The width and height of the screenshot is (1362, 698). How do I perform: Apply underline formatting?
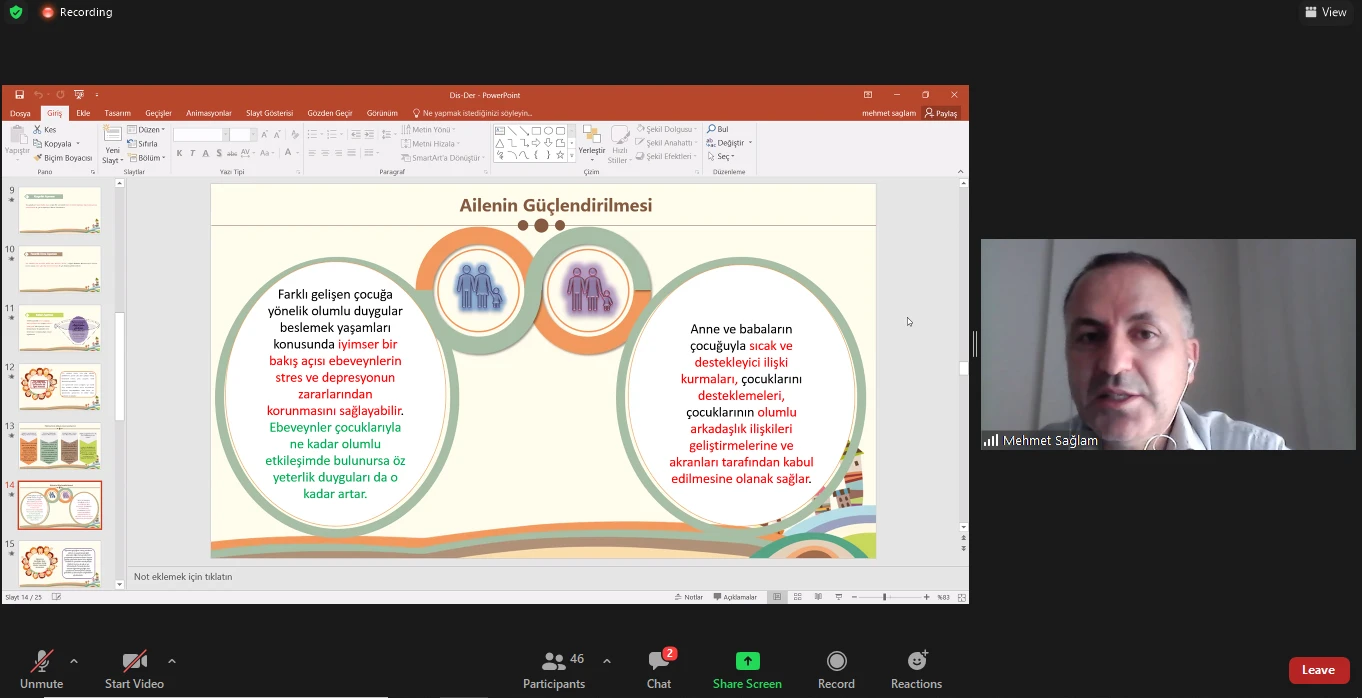click(x=206, y=153)
